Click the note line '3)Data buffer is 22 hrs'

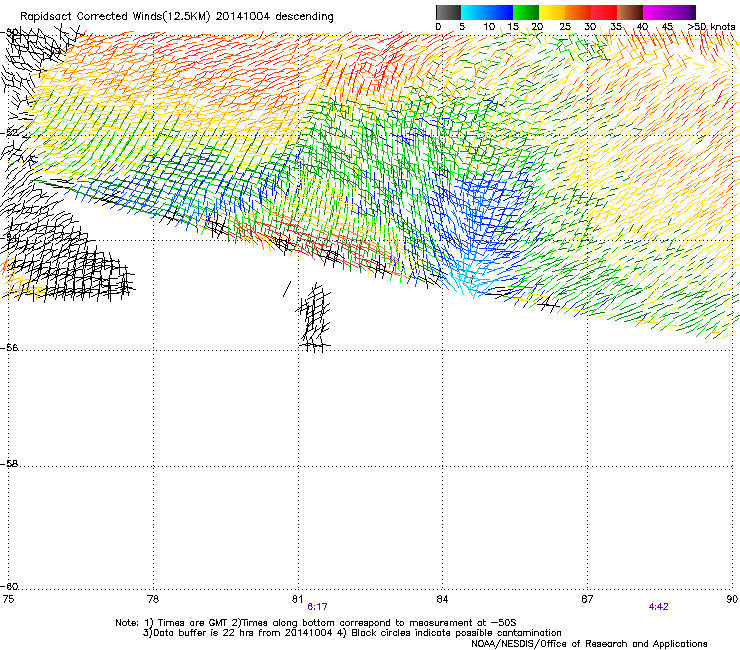(352, 633)
